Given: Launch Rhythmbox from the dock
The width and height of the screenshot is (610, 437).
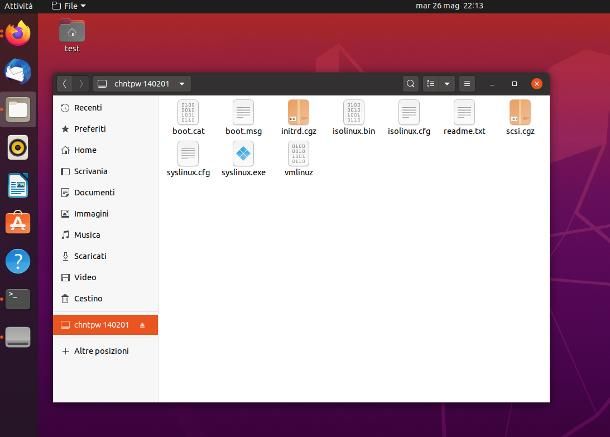Looking at the screenshot, I should (x=18, y=147).
